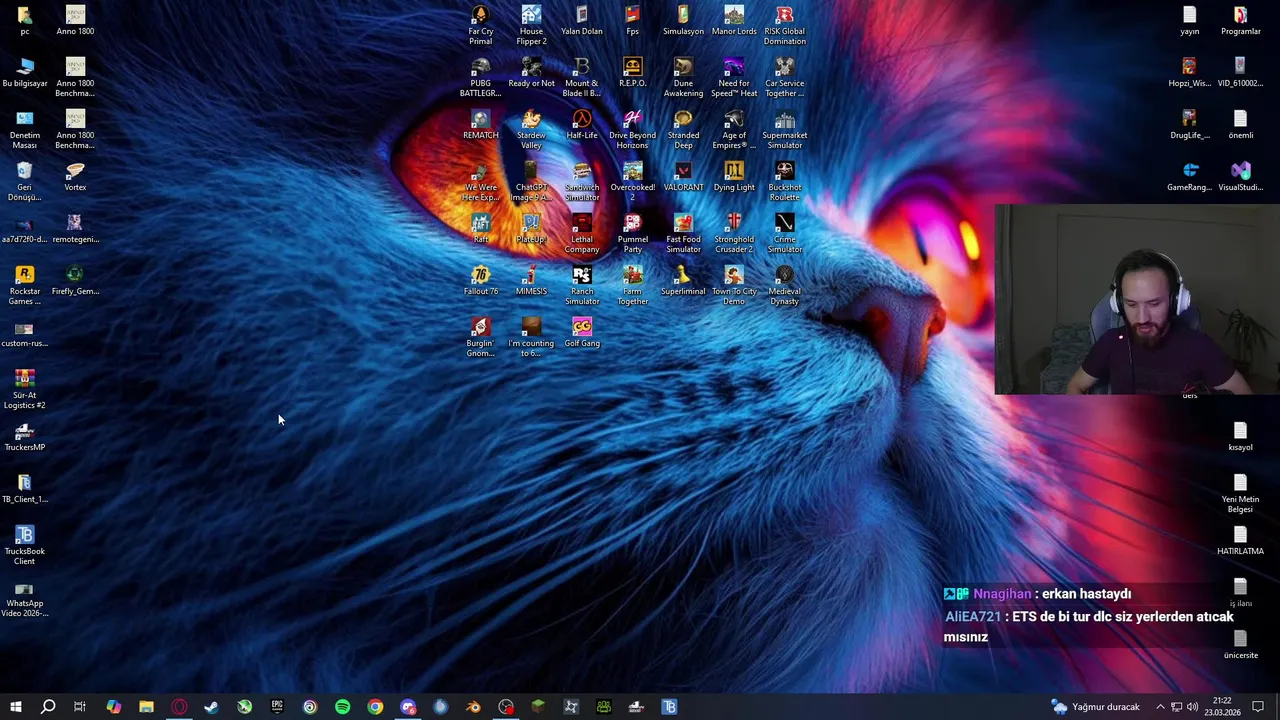
Task: Select the Bu bilgisayar desktop icon
Action: click(x=25, y=72)
